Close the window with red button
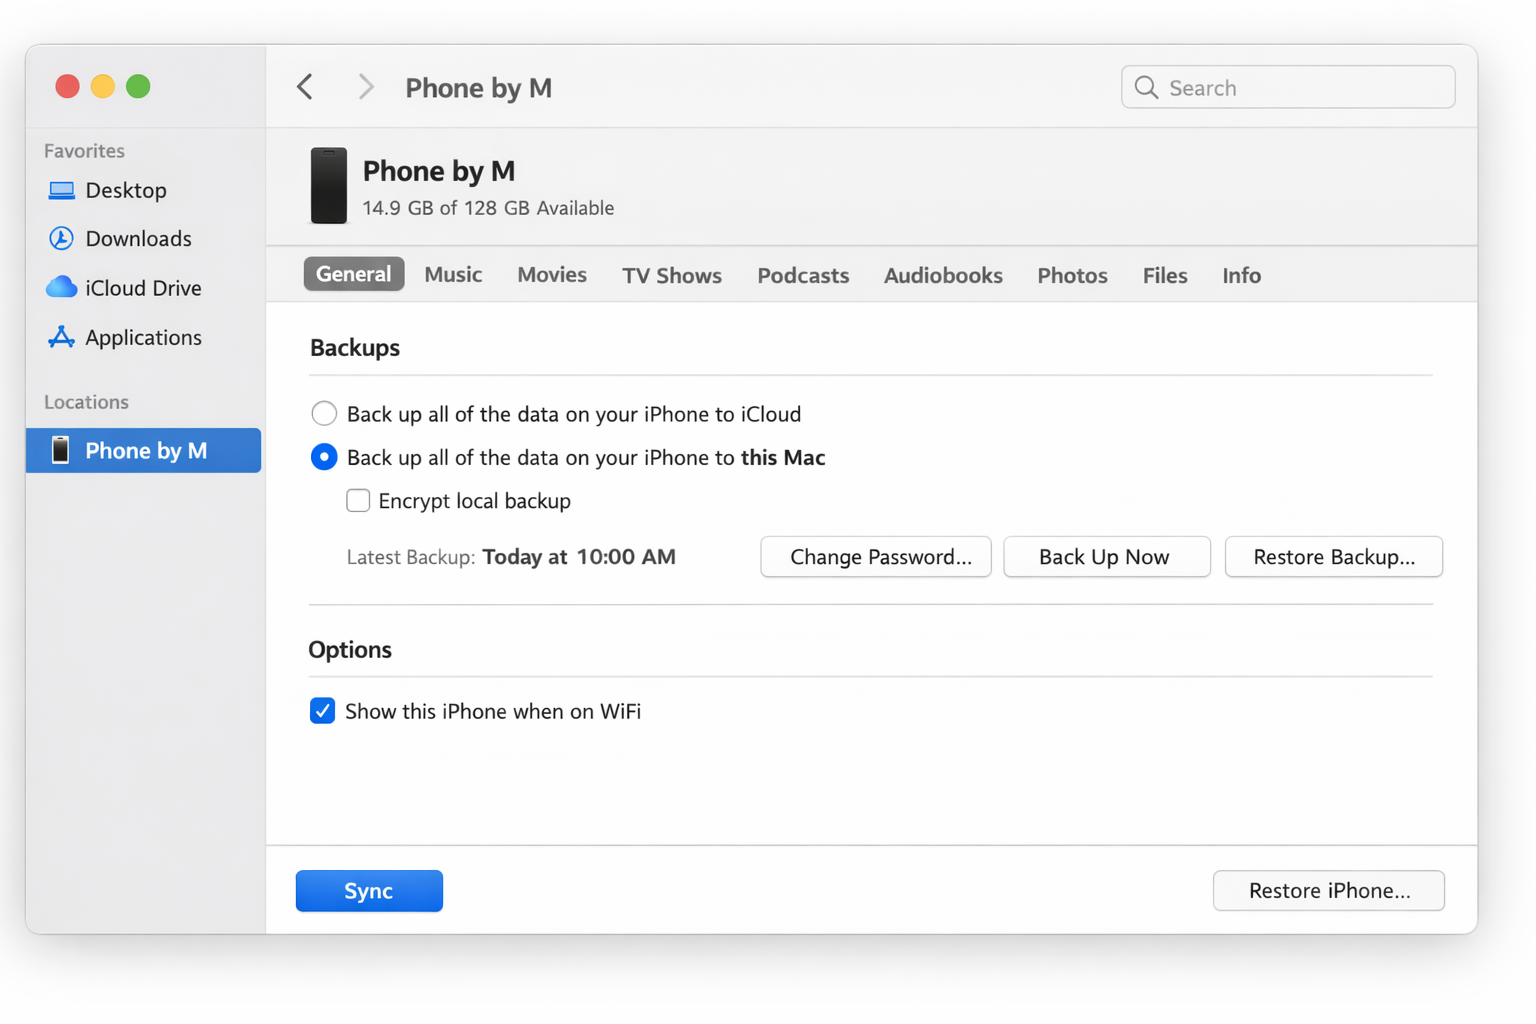The width and height of the screenshot is (1536, 1024). coord(67,87)
